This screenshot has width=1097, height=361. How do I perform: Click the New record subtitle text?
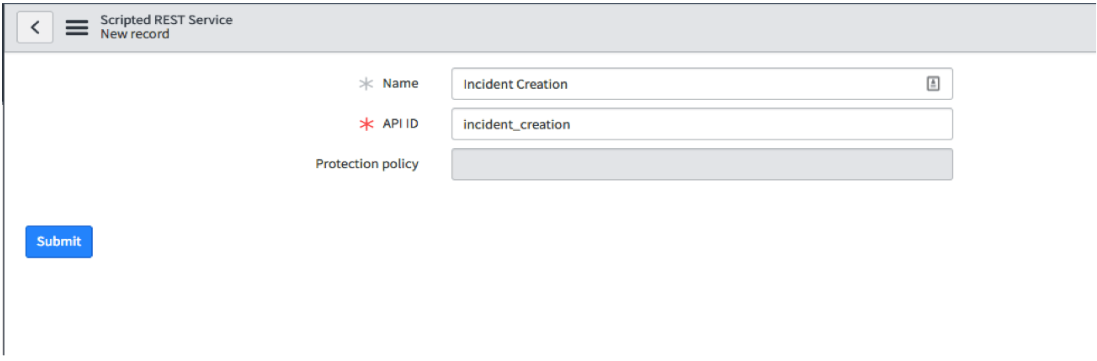[134, 34]
